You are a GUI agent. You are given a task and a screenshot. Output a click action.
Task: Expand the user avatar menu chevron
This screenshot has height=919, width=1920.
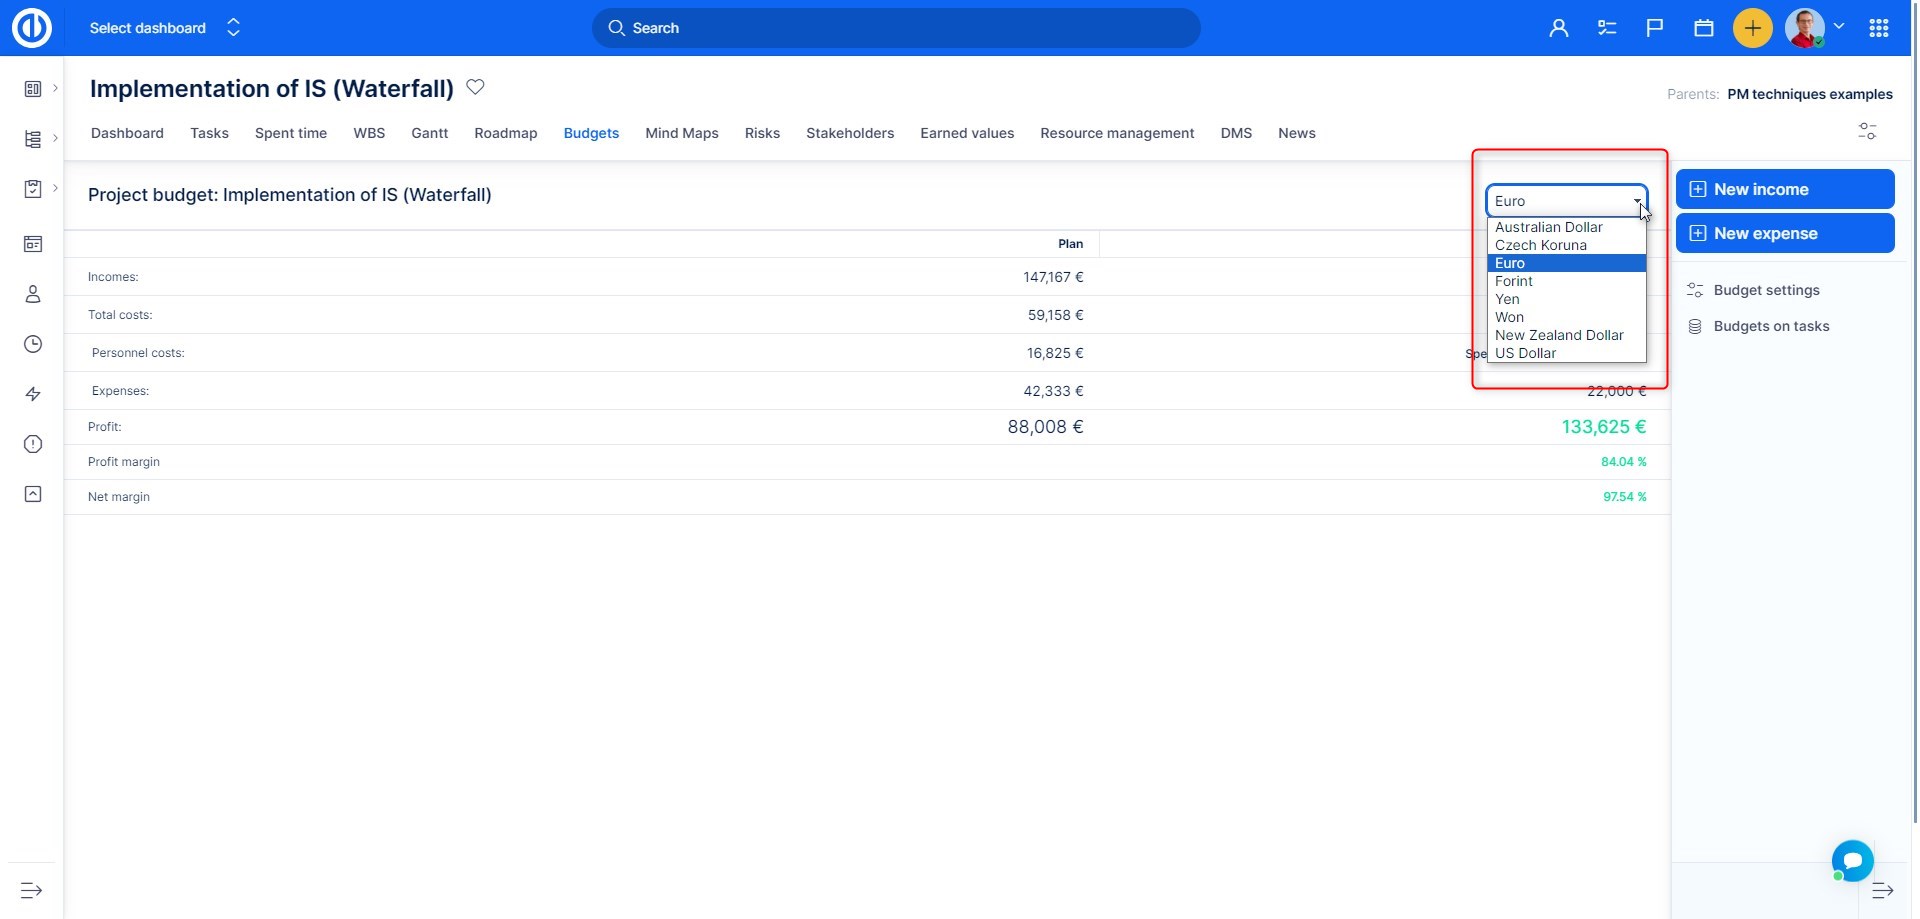point(1839,27)
